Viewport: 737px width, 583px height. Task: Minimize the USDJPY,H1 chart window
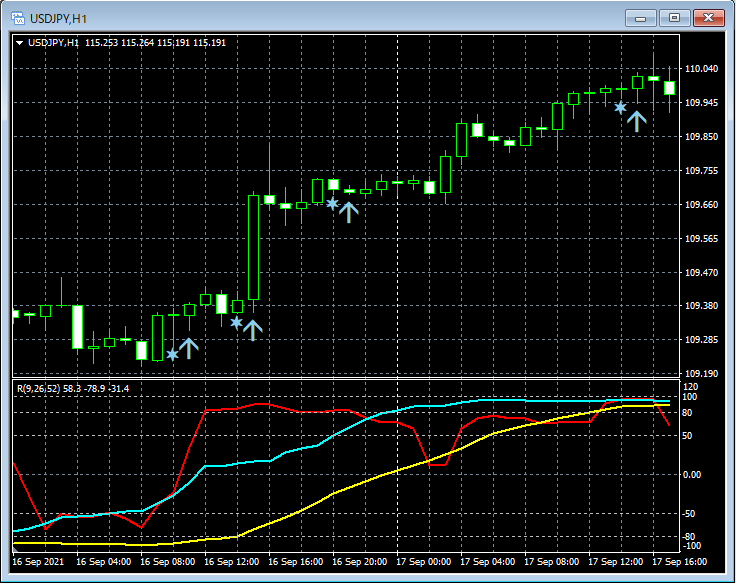click(x=640, y=18)
